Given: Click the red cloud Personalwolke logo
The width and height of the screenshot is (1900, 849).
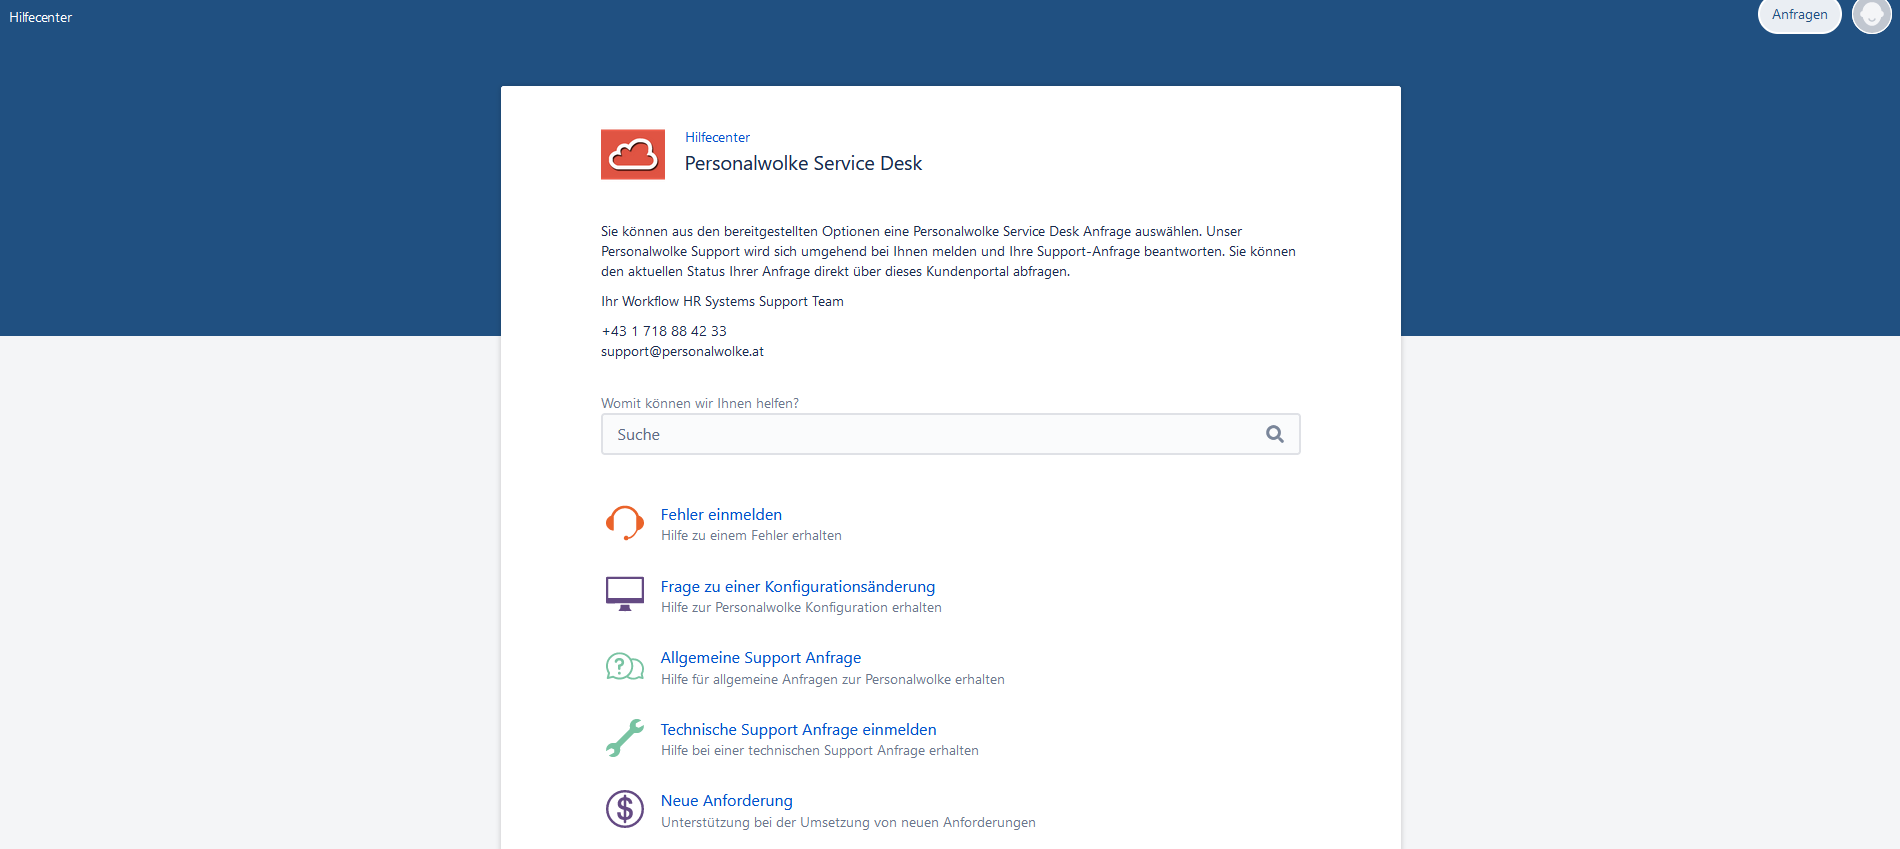Looking at the screenshot, I should tap(632, 155).
